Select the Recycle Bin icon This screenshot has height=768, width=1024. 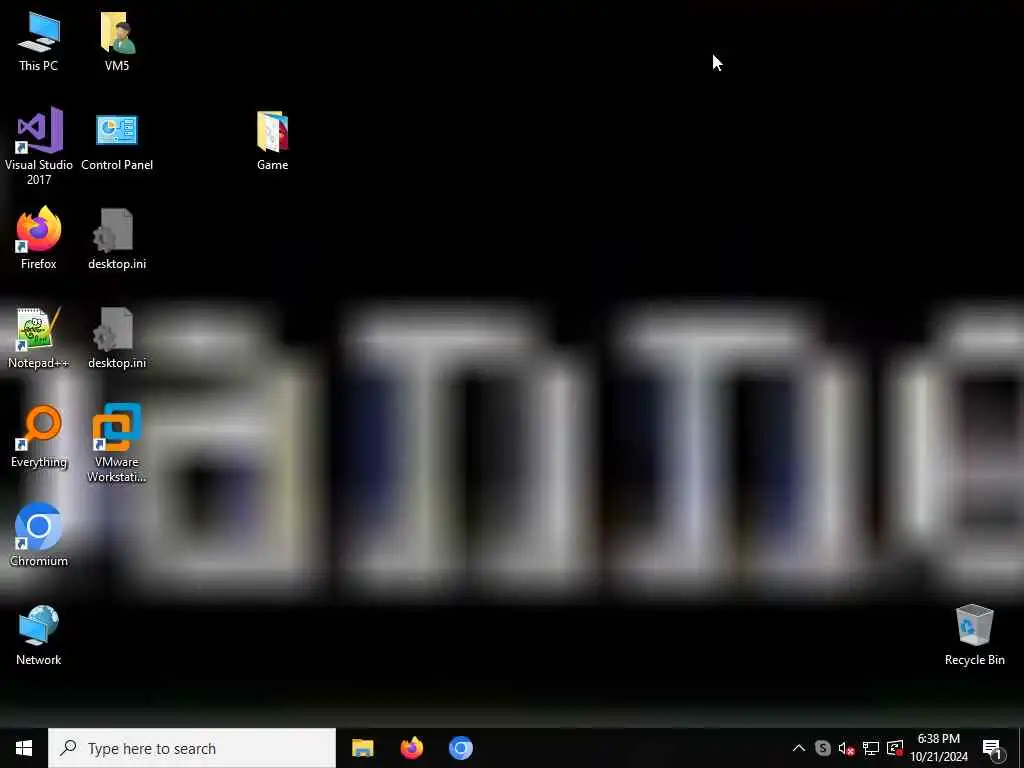click(974, 635)
